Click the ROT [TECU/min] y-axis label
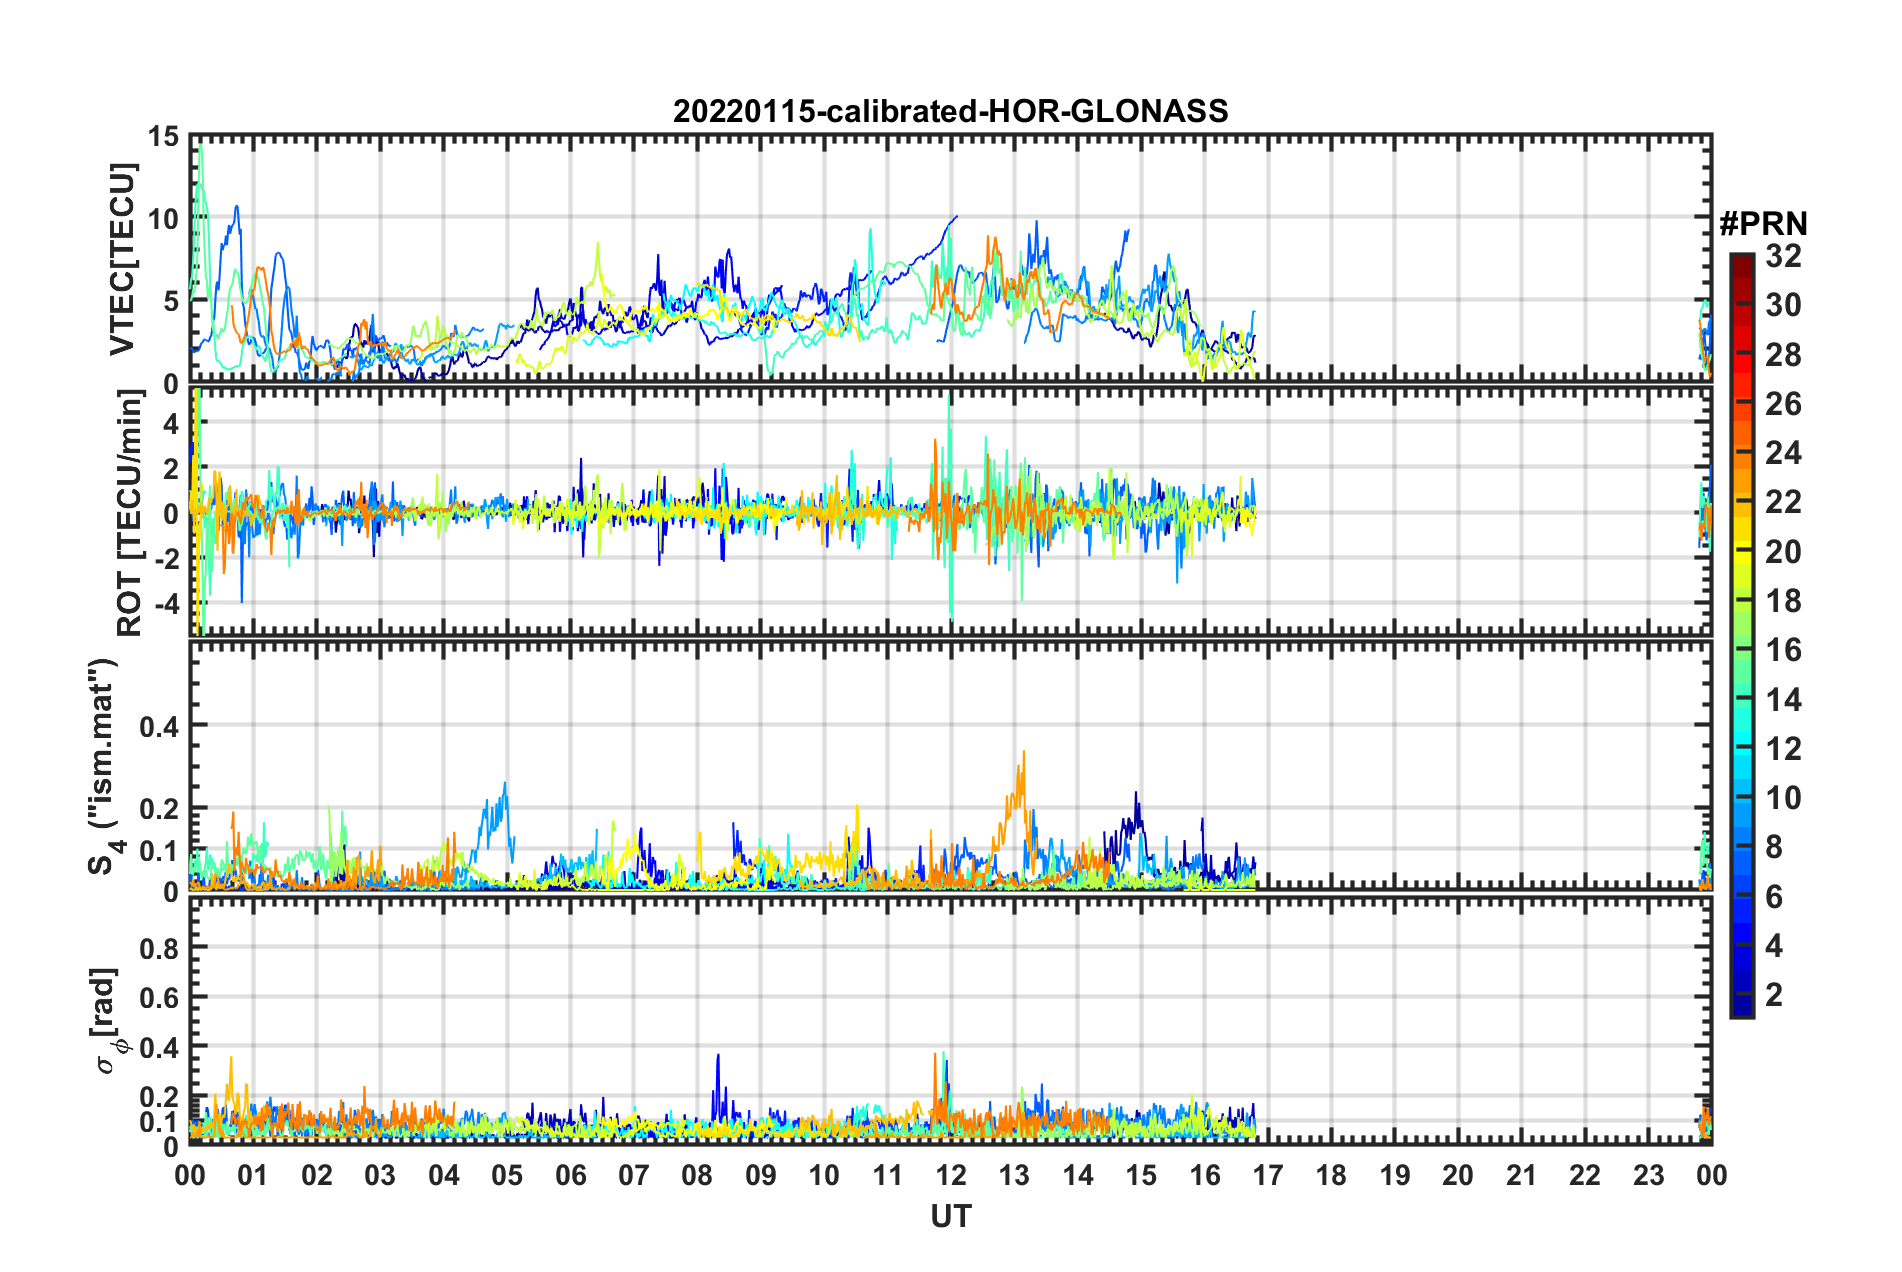Image resolution: width=1902 pixels, height=1272 pixels. point(130,513)
